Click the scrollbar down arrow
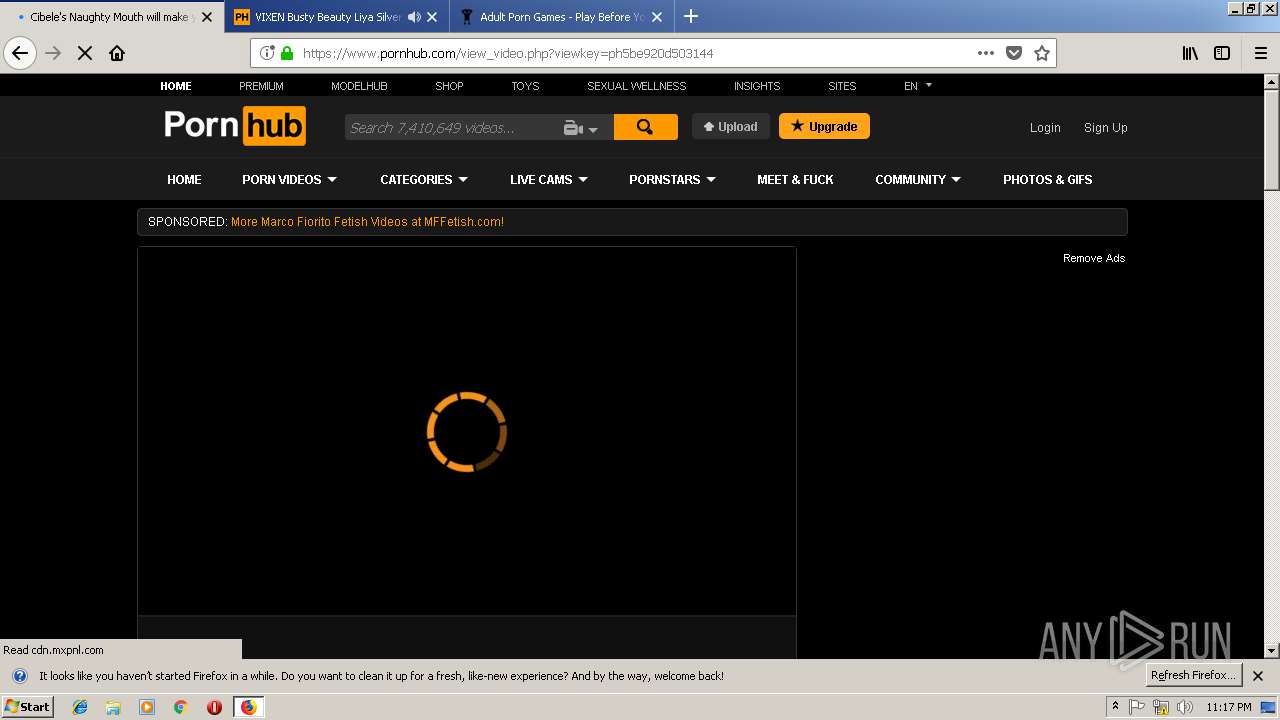Viewport: 1280px width, 720px height. pyautogui.click(x=1272, y=651)
